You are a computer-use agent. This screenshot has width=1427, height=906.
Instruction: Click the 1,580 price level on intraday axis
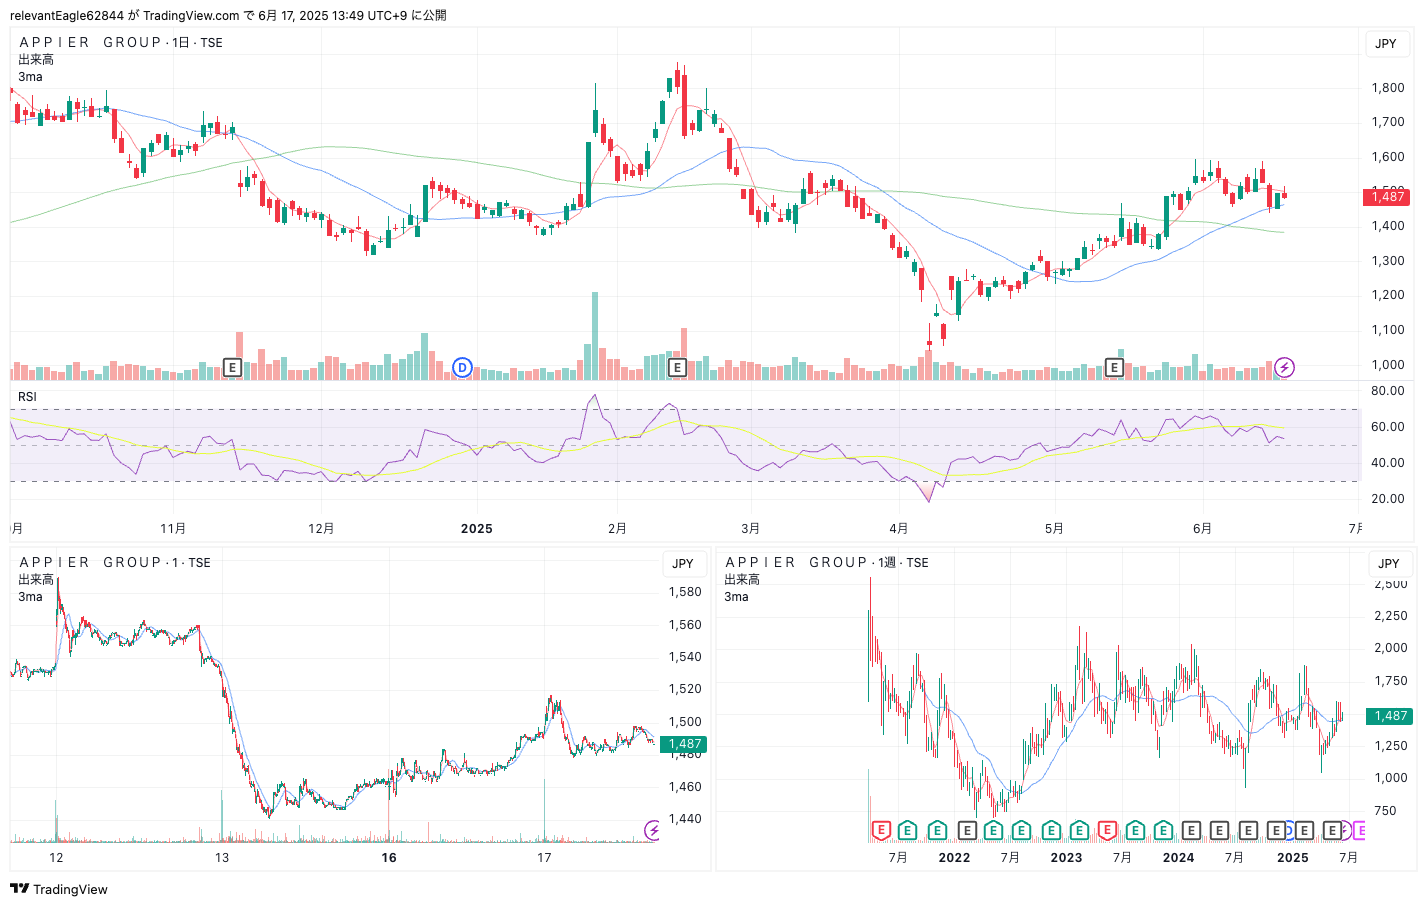coord(685,591)
